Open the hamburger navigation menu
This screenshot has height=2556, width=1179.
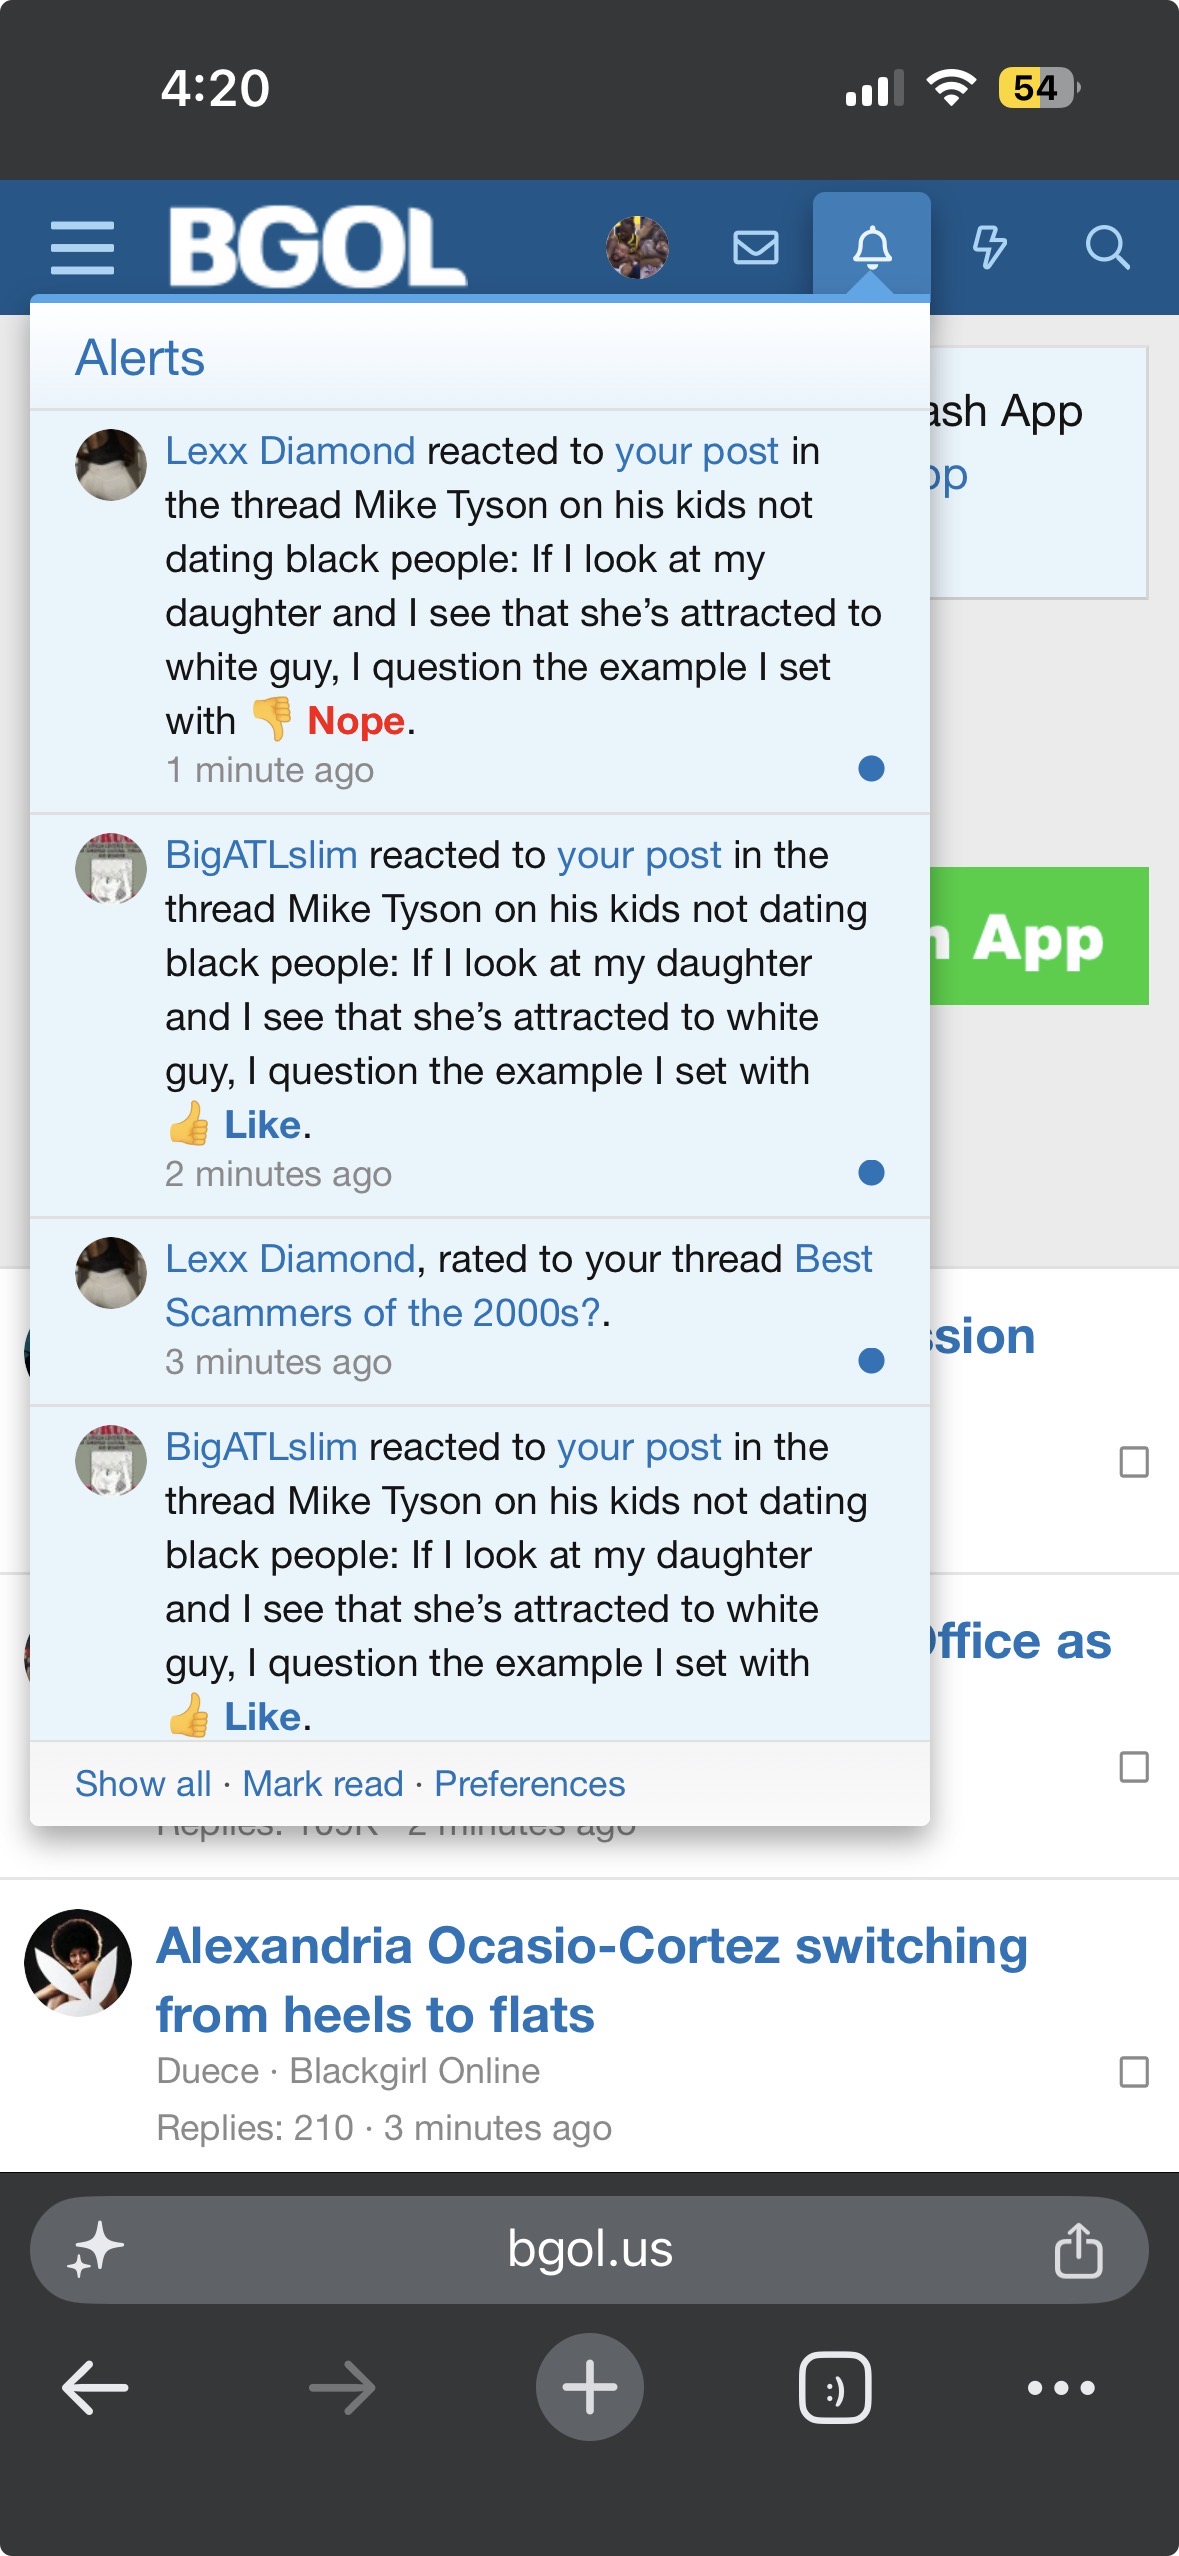coord(82,248)
